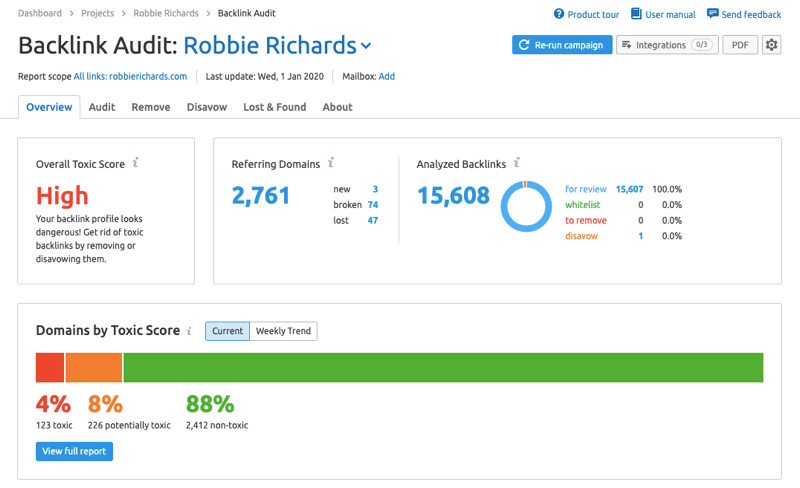Click the Add mailbox link
This screenshot has width=800, height=488.
tap(386, 76)
